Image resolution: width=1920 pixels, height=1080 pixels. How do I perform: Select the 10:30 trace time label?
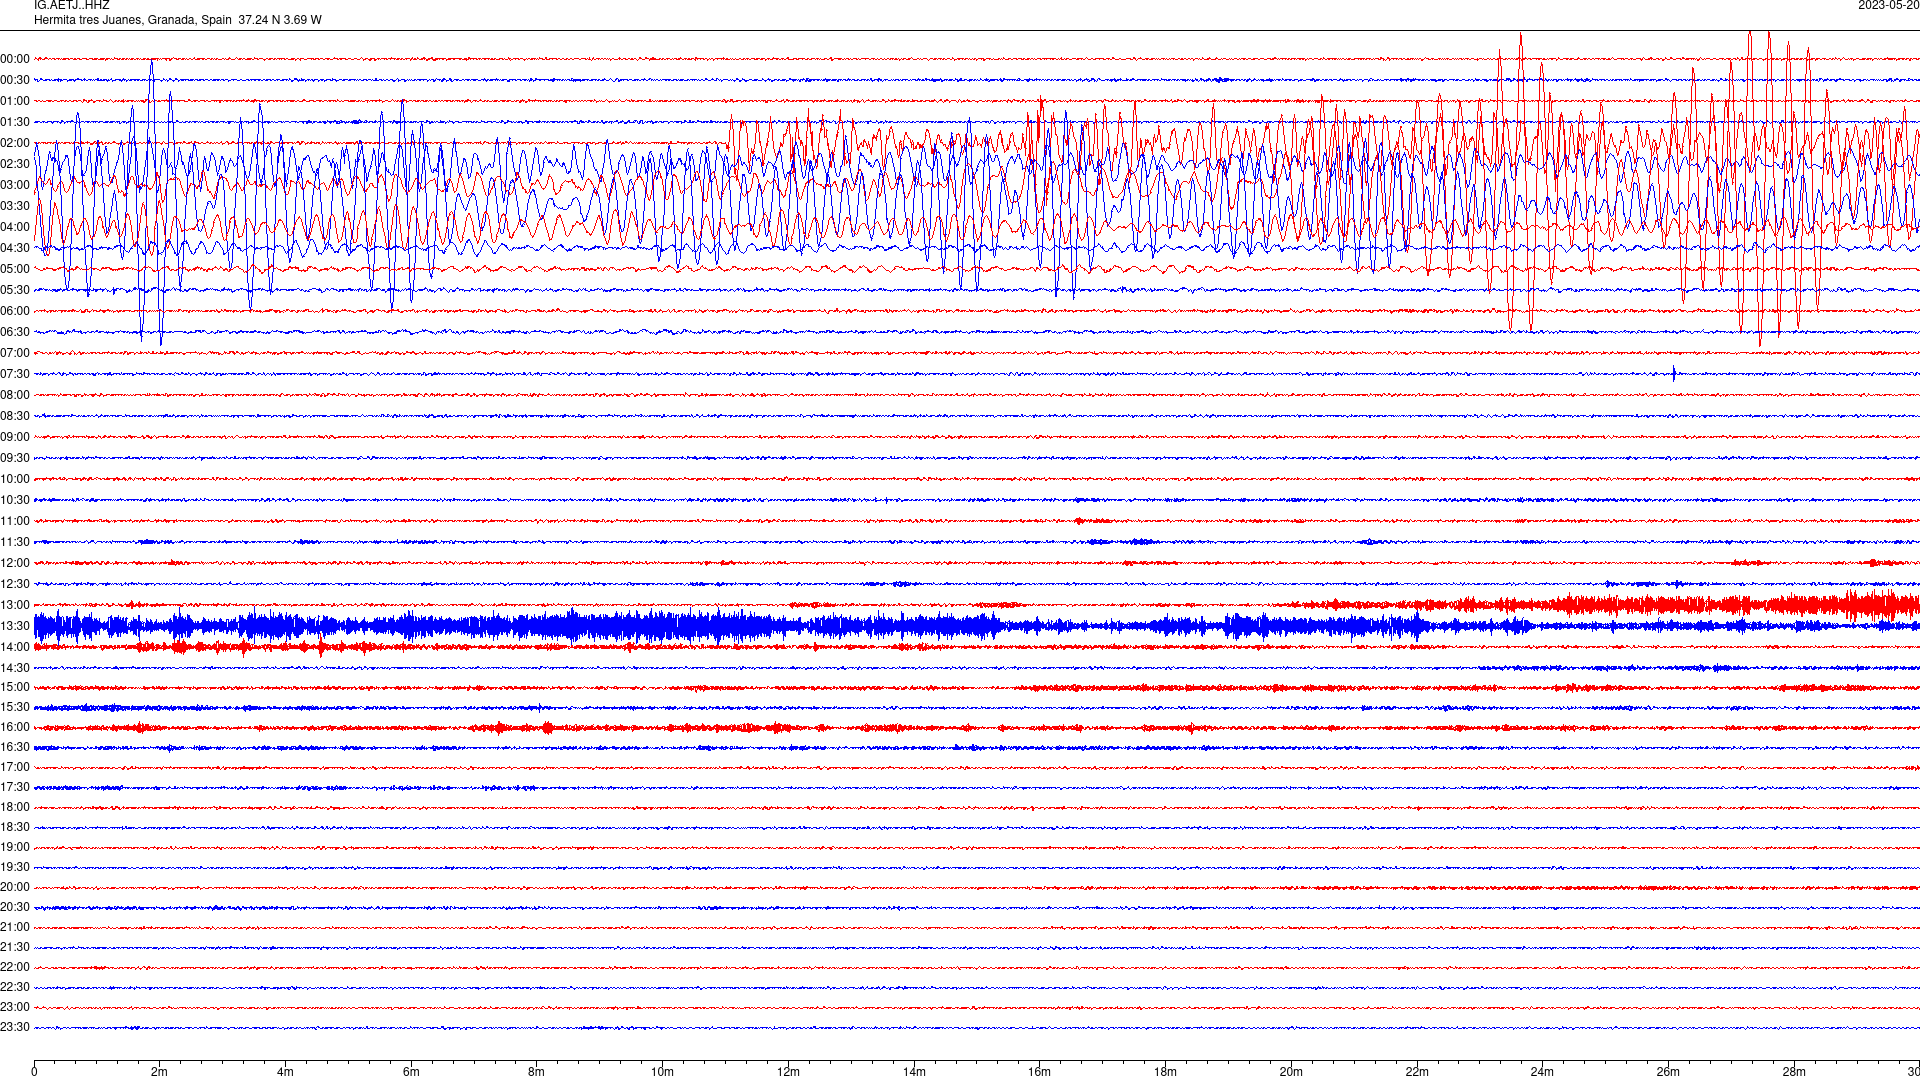click(x=15, y=500)
